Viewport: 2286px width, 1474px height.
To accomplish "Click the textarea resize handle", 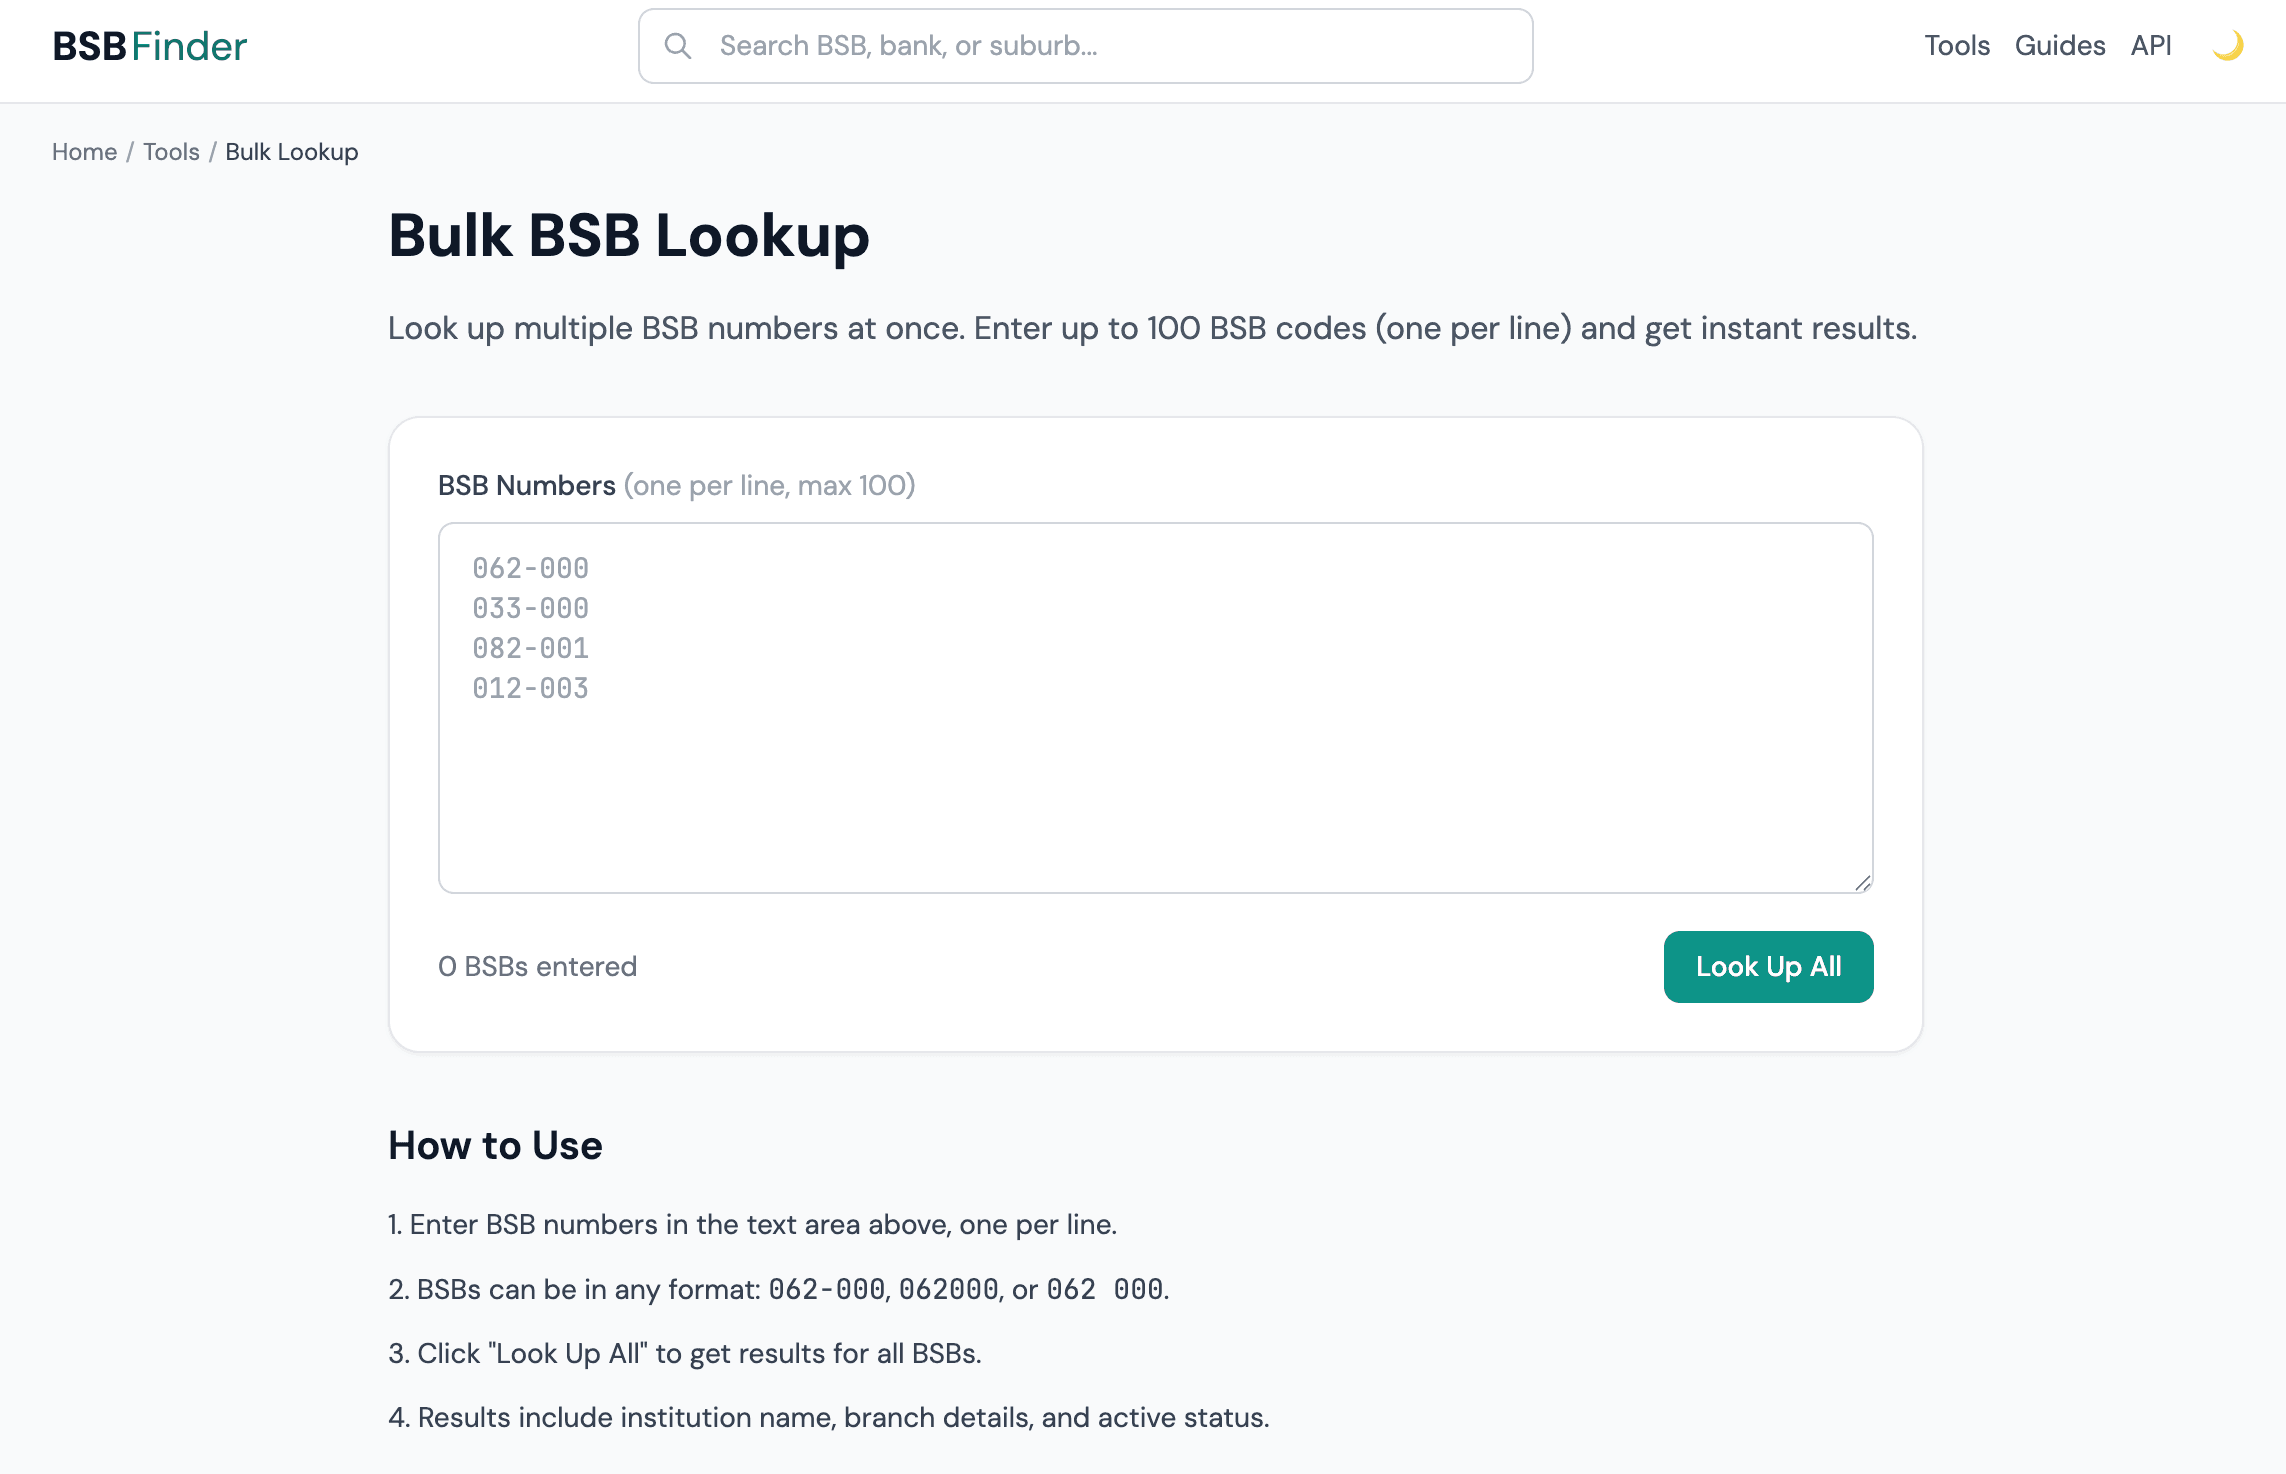I will coord(1863,882).
